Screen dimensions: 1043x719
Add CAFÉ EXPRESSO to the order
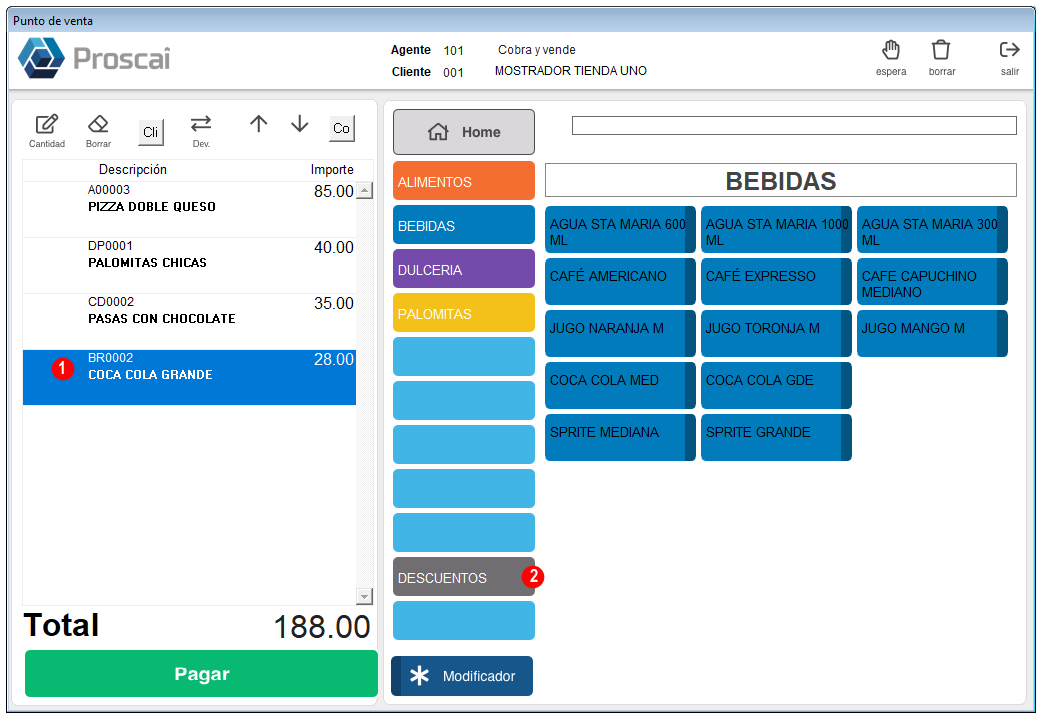(776, 282)
